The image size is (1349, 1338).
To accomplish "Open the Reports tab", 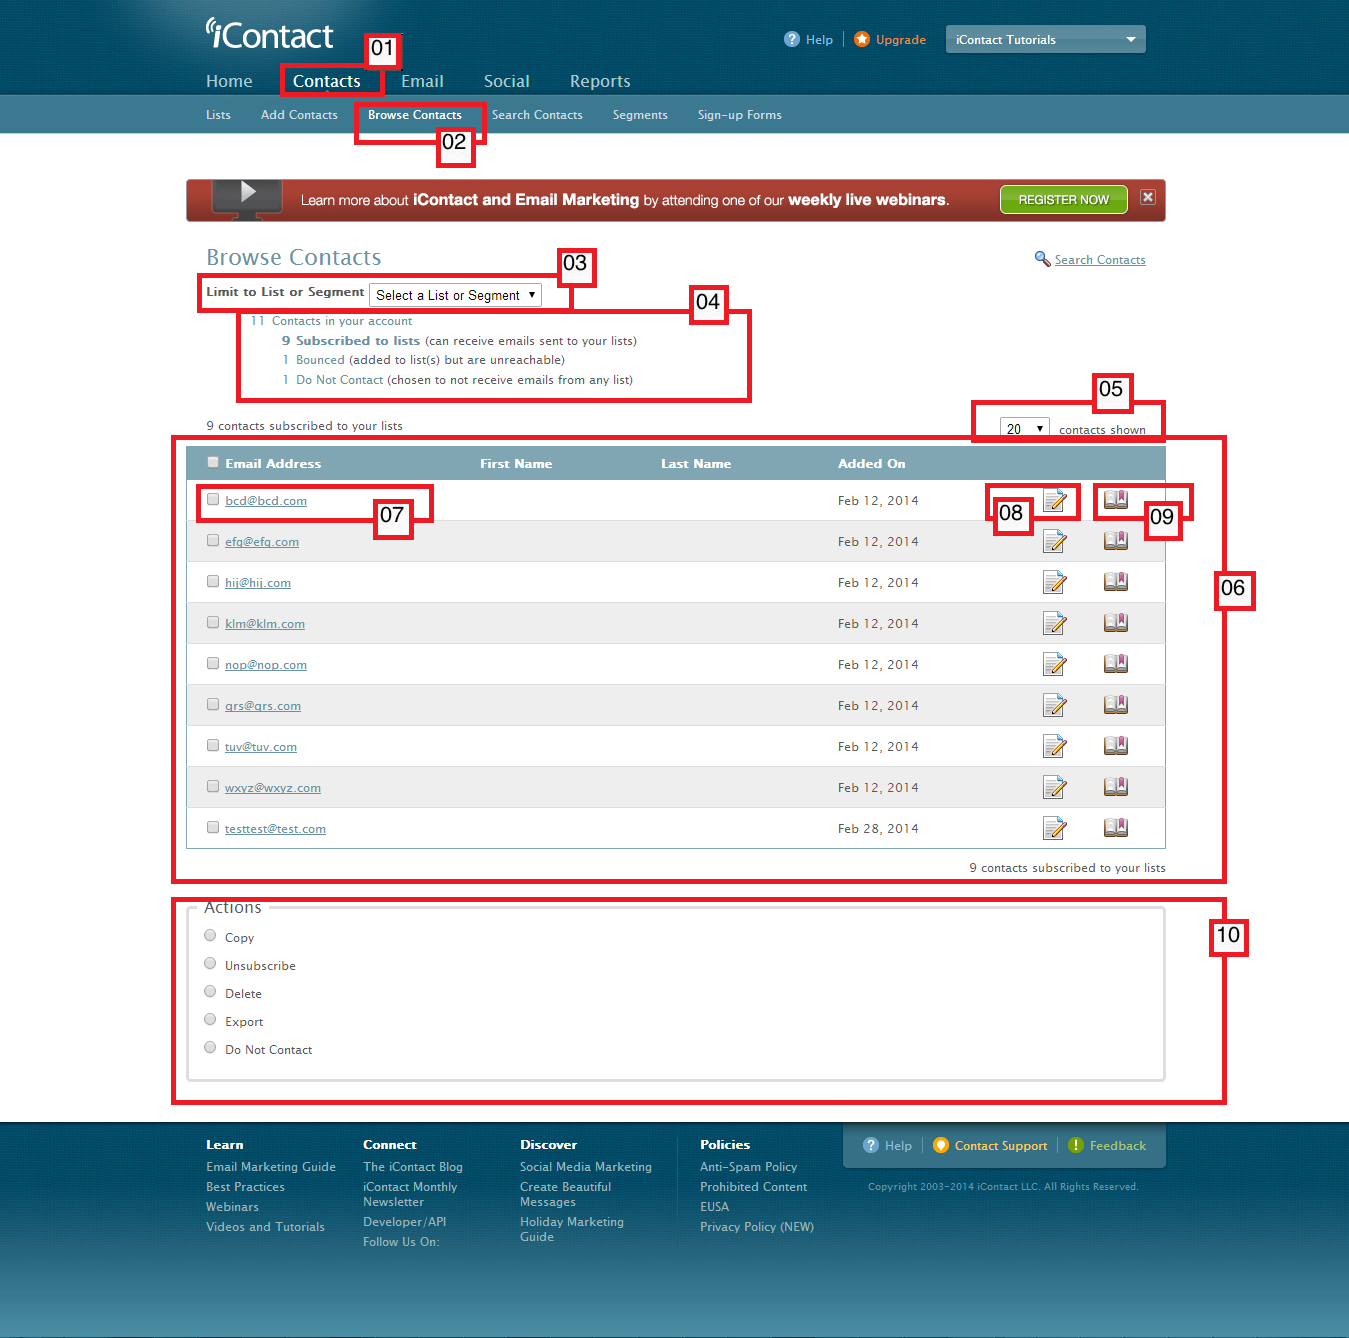I will point(600,81).
